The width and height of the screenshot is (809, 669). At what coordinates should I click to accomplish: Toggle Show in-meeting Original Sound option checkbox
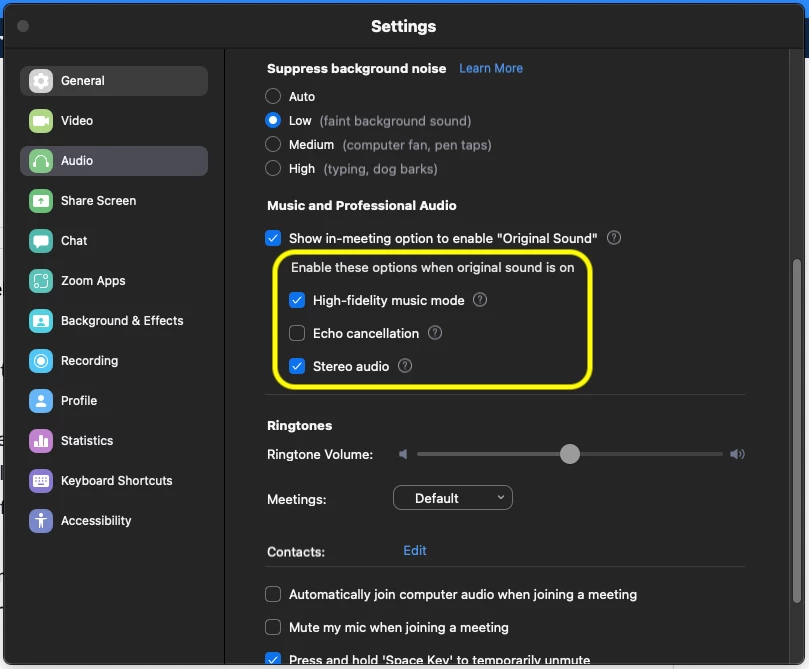coord(273,238)
